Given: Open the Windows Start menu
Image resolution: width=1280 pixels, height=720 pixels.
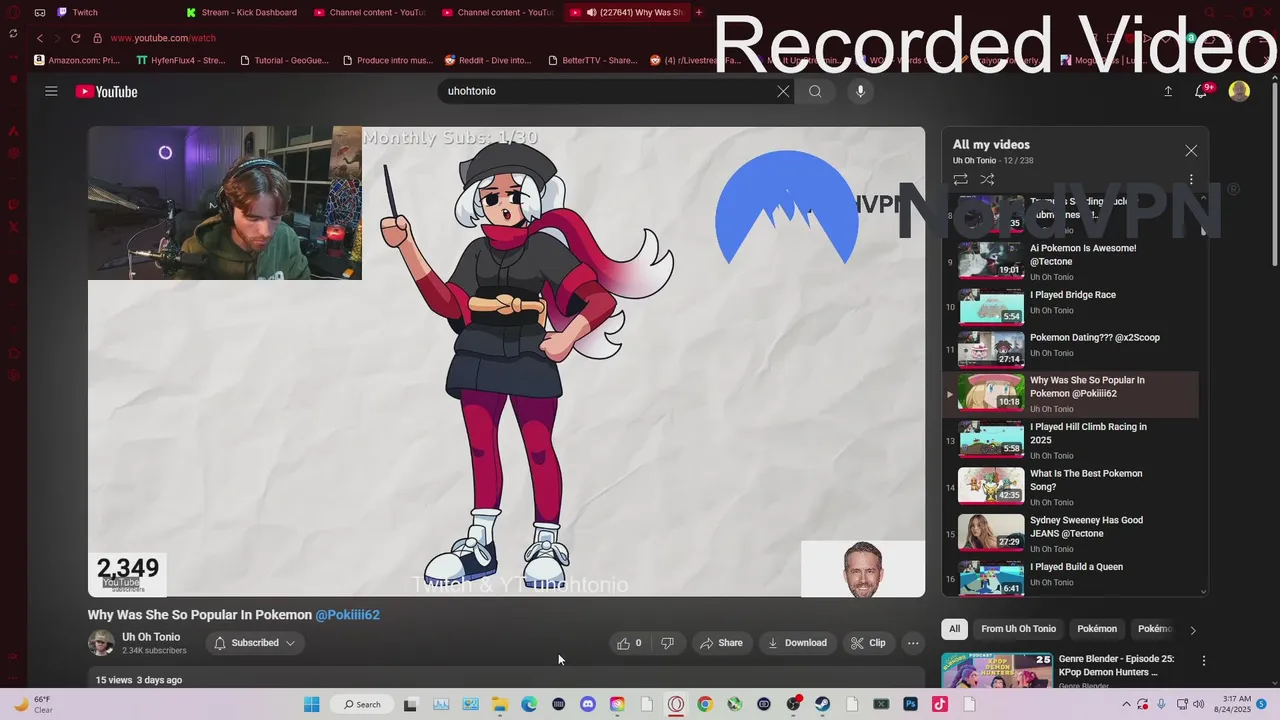Looking at the screenshot, I should (x=311, y=704).
